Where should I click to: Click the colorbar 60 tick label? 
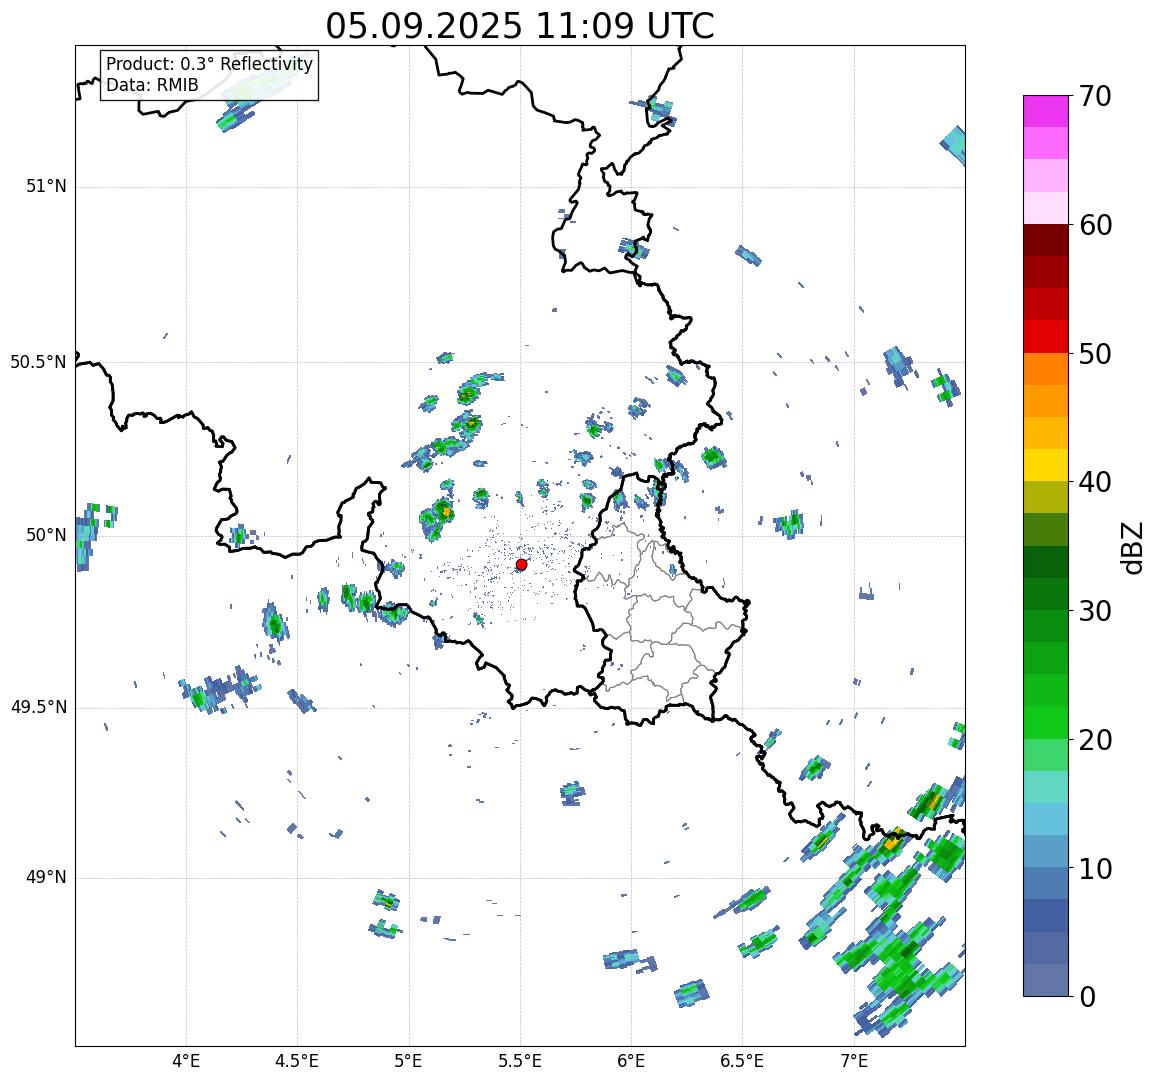[x=1095, y=225]
